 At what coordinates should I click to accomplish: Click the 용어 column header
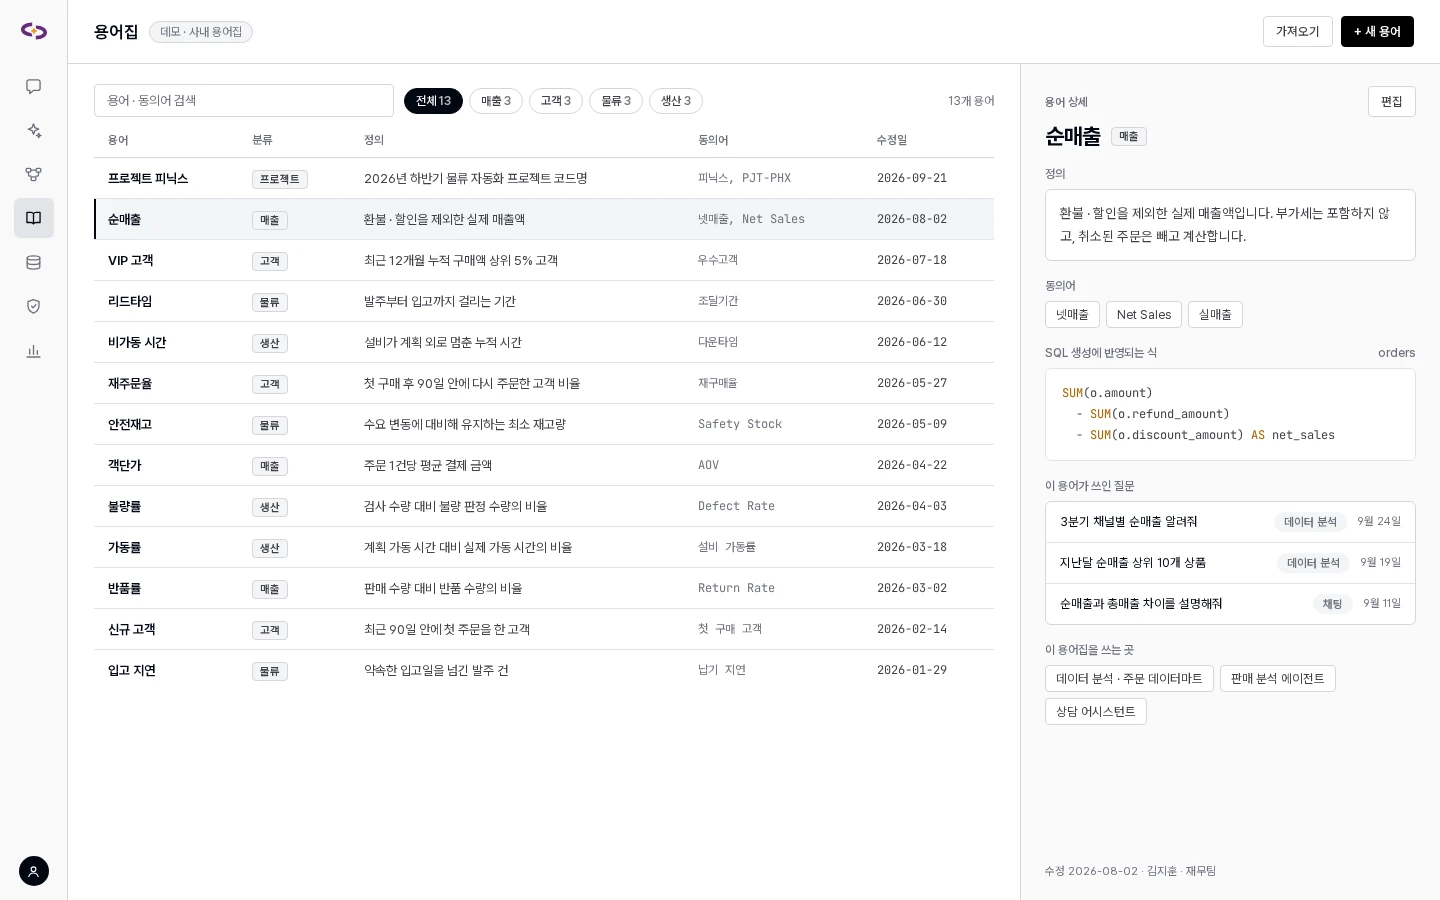pyautogui.click(x=118, y=140)
